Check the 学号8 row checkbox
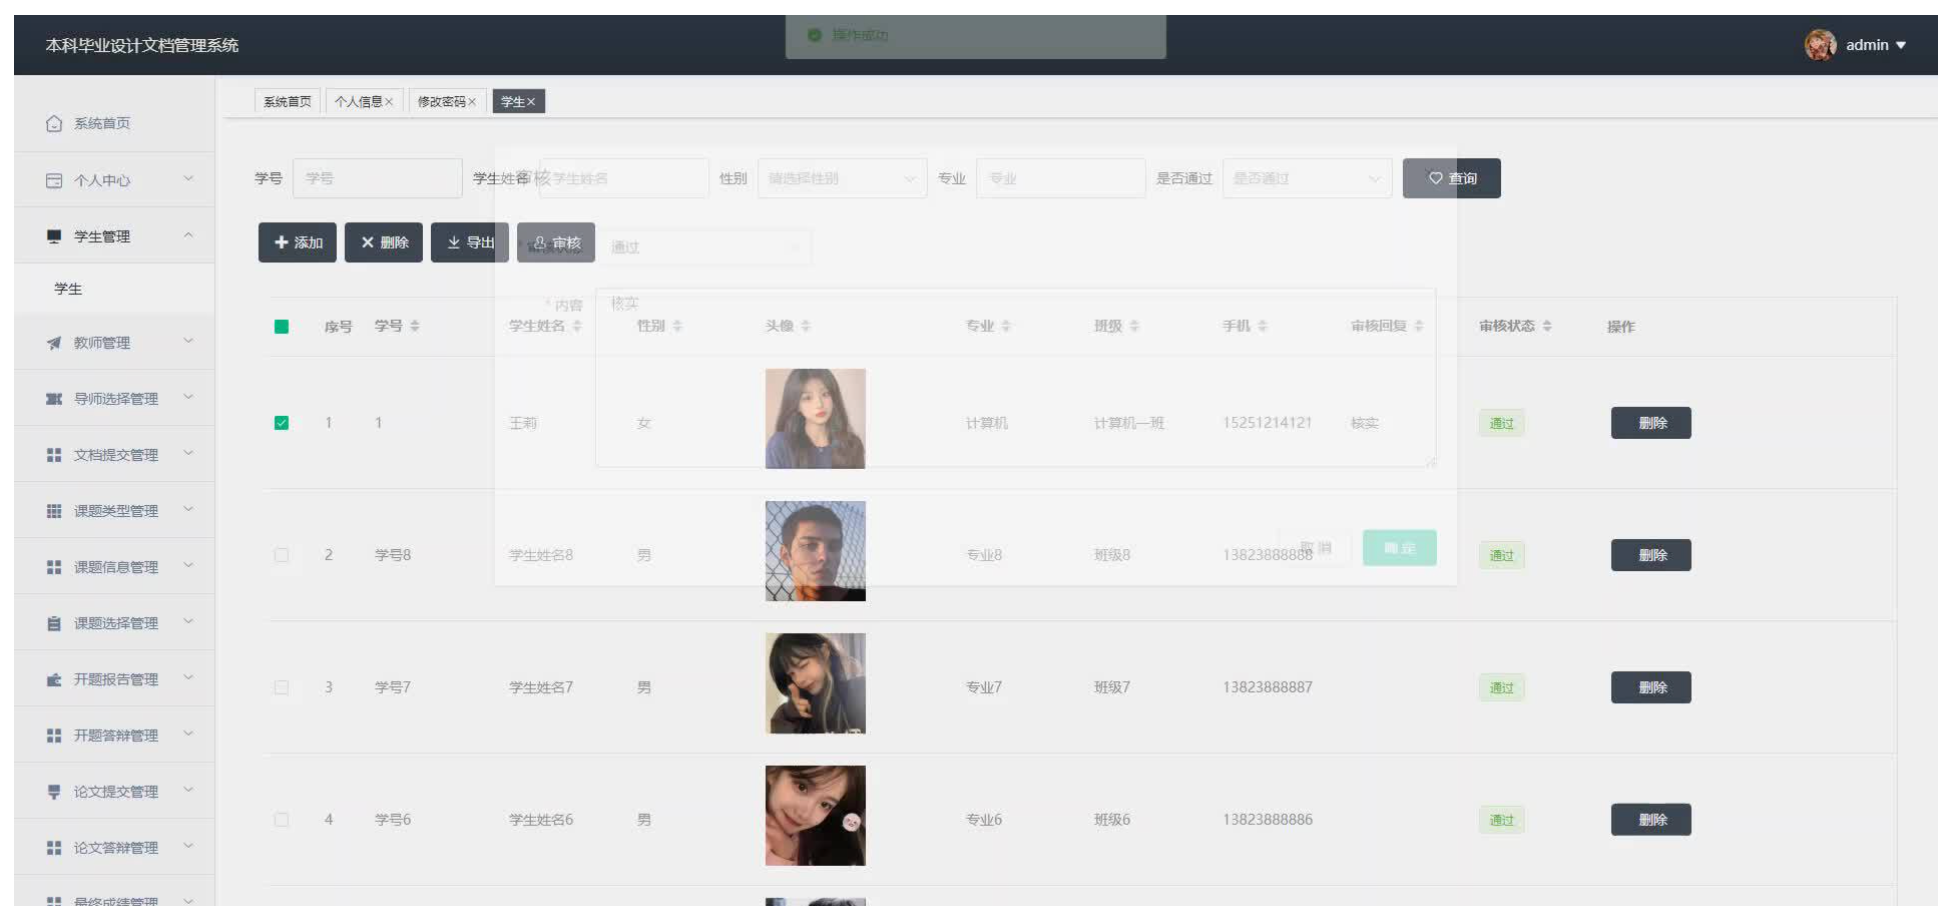Screen dimensions: 1956x906 (282, 555)
